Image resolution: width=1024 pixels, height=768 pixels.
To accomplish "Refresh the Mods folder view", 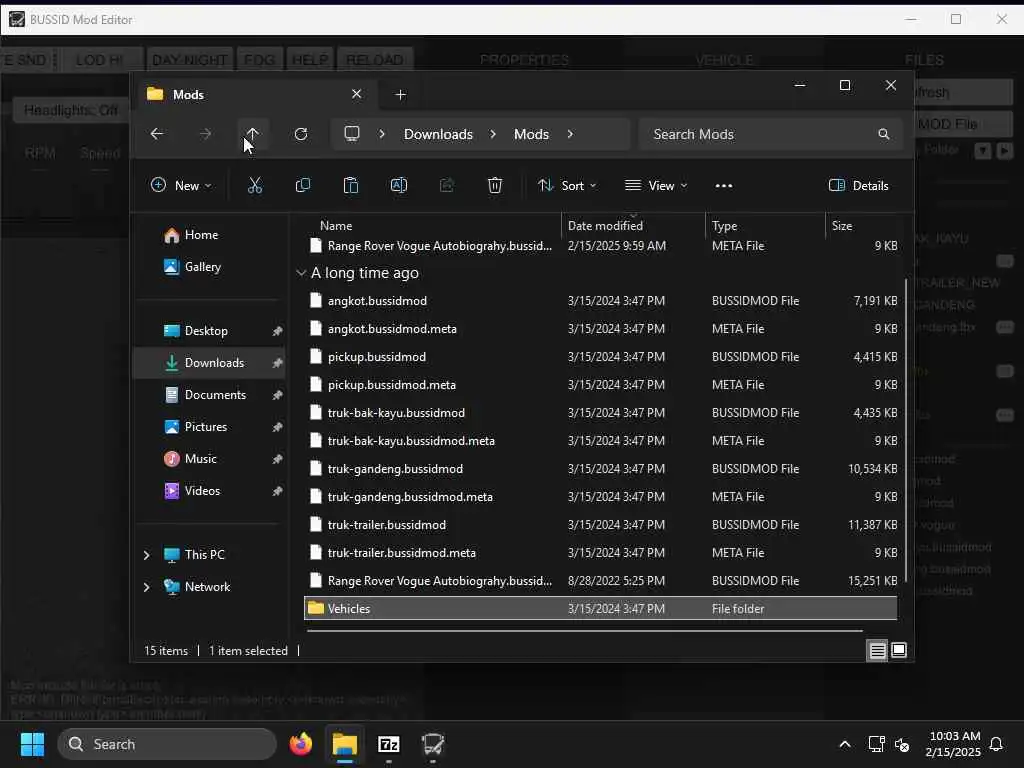I will pyautogui.click(x=300, y=134).
